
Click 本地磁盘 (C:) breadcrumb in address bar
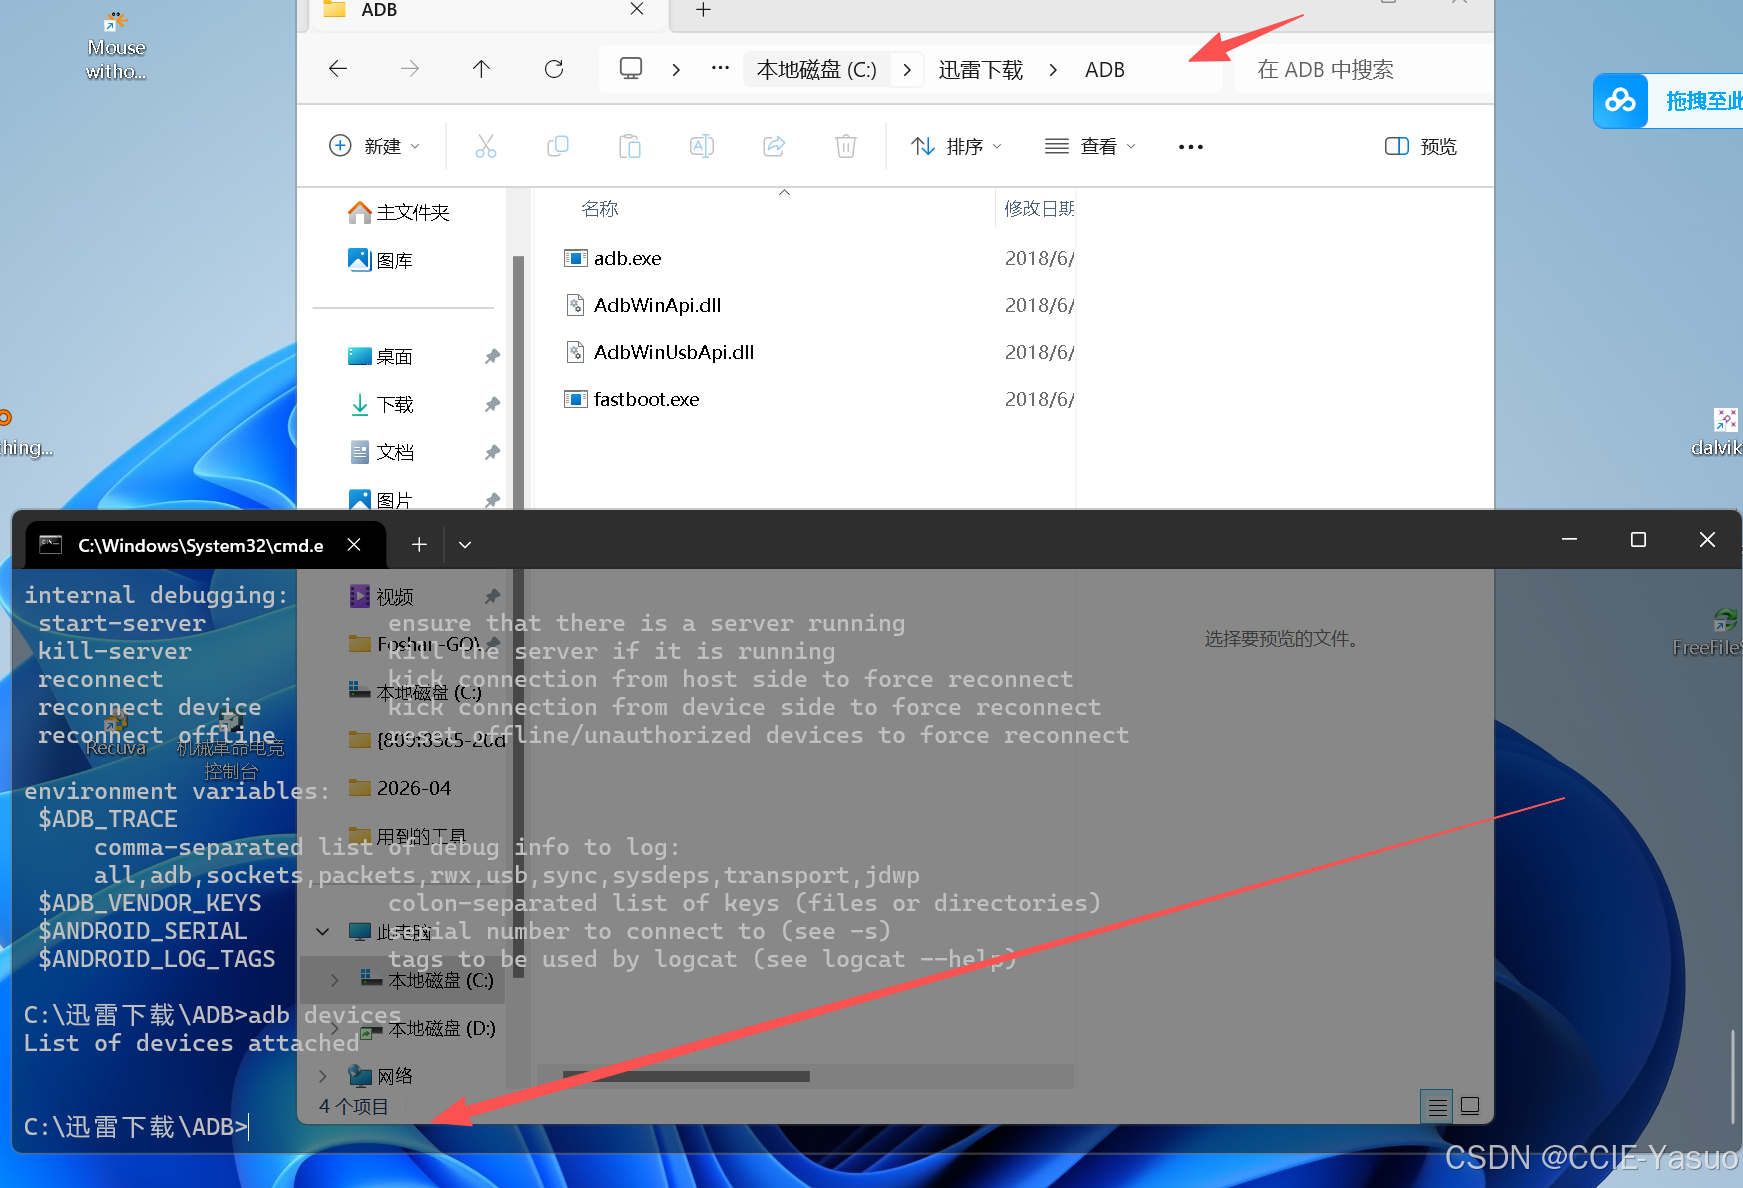[x=816, y=70]
